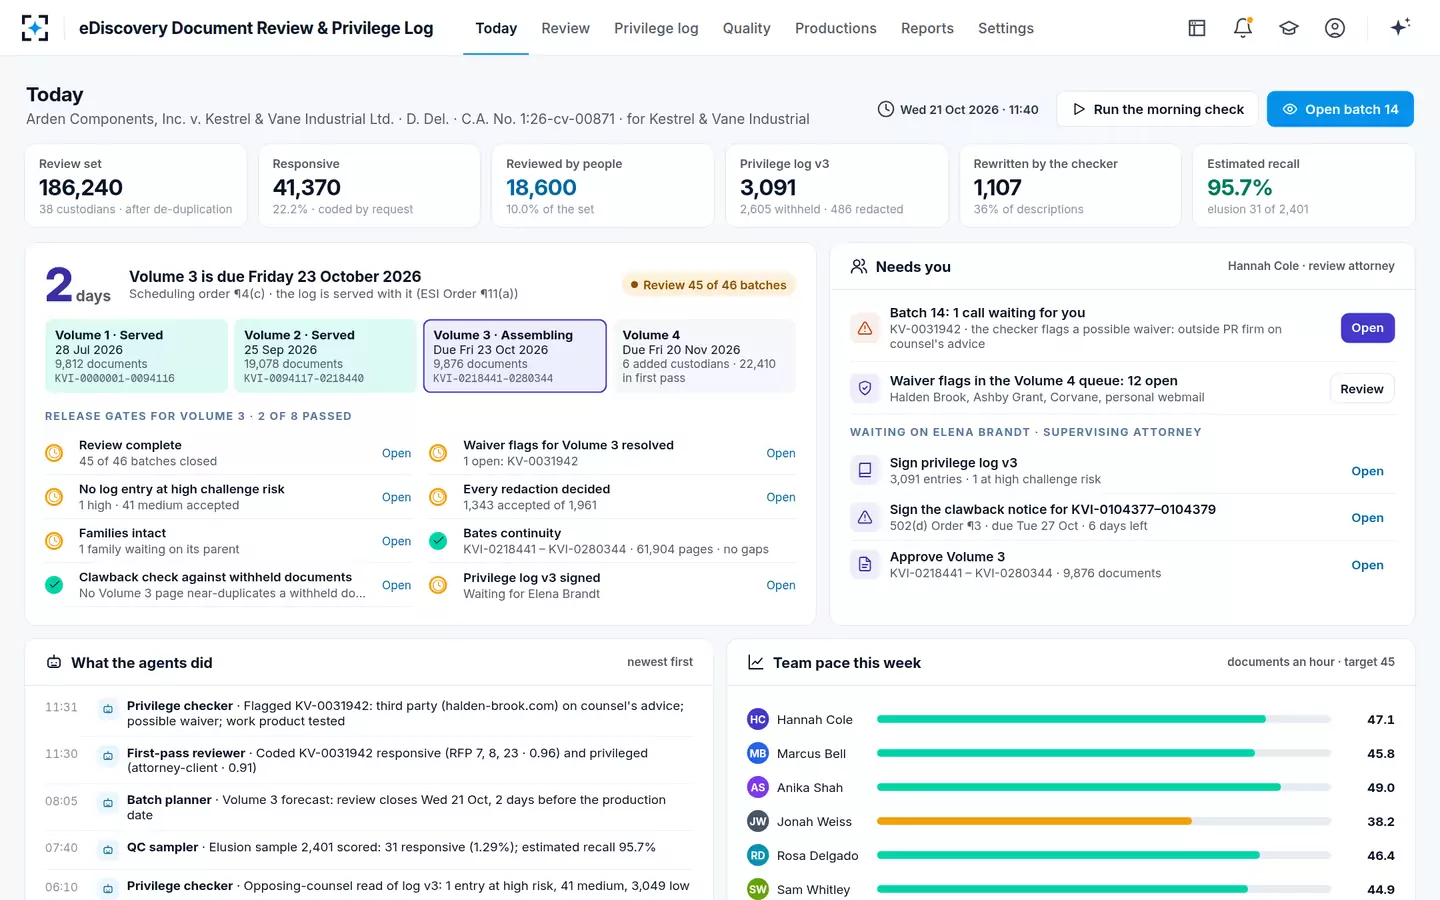Click the Review 45 of 46 batches pill
Screen dimensions: 1440x900
708,285
